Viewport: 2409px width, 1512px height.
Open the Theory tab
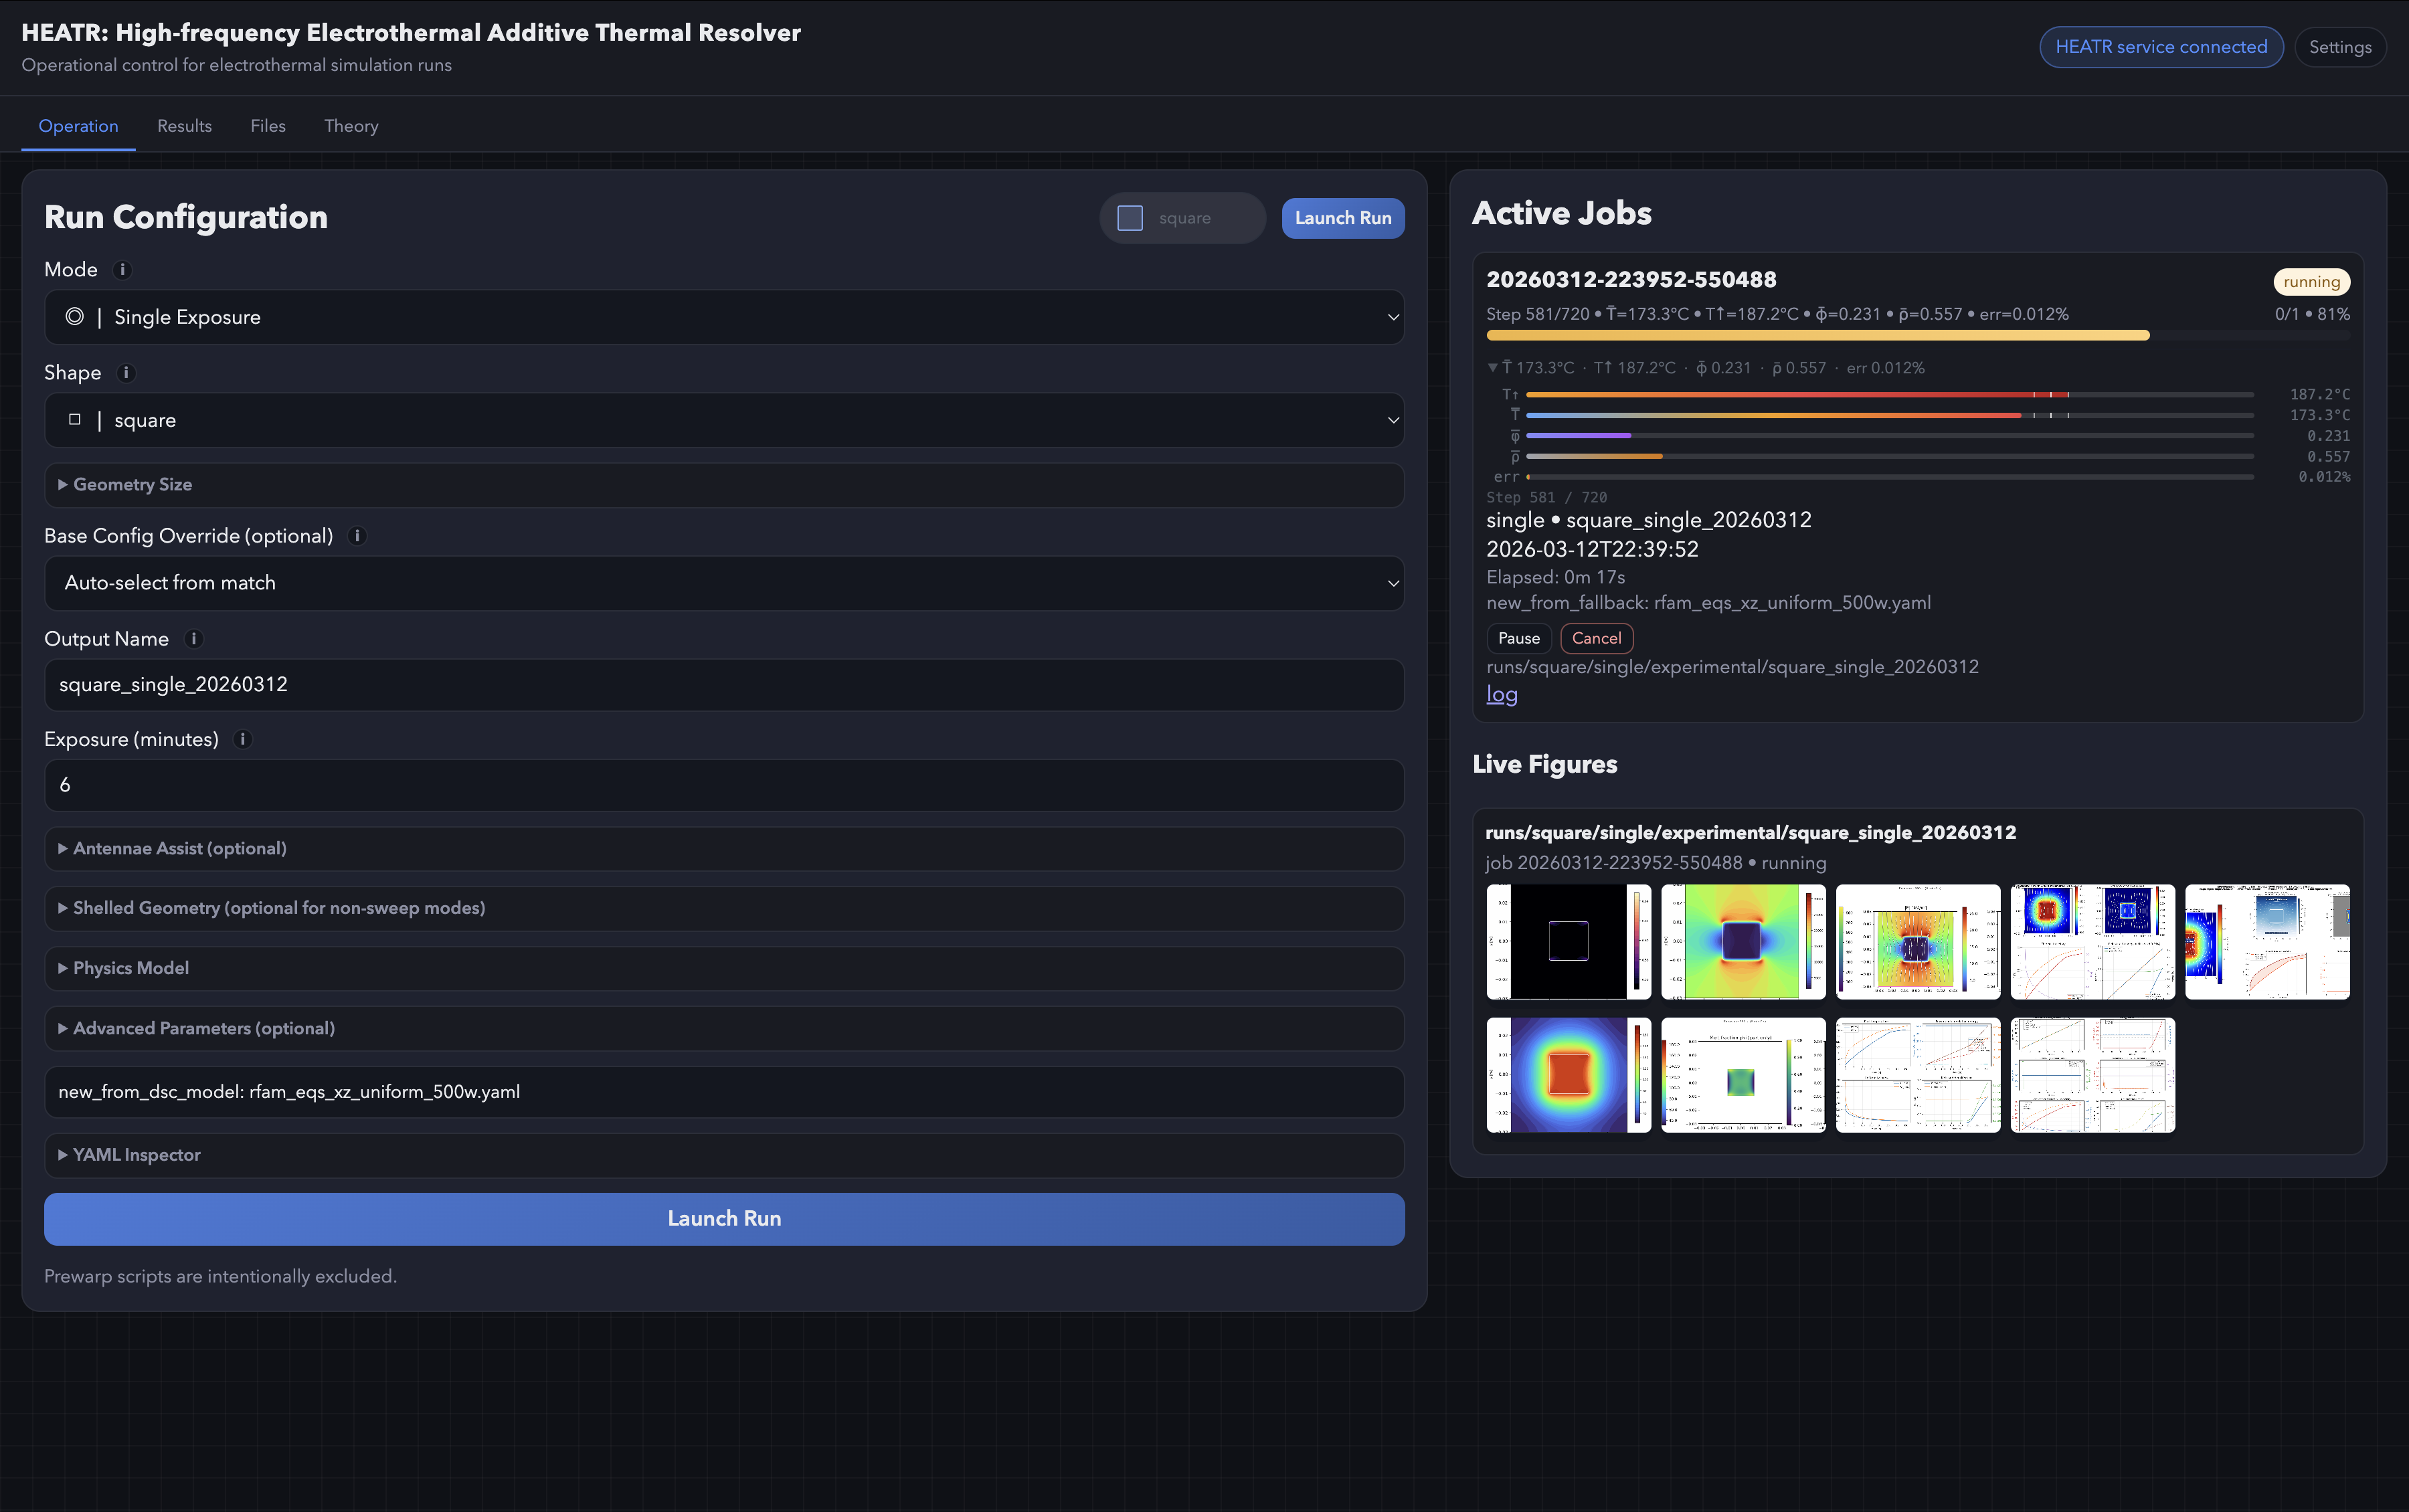pyautogui.click(x=350, y=126)
